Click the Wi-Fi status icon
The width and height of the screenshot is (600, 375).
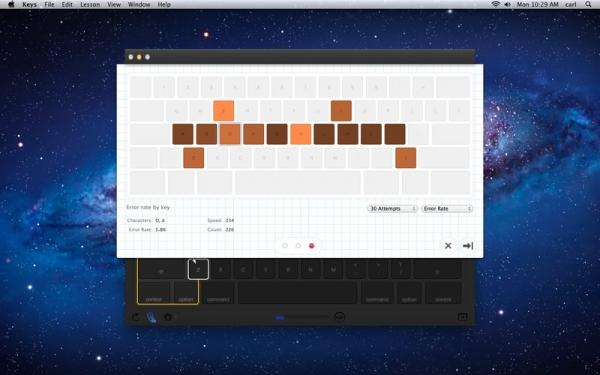[496, 4]
